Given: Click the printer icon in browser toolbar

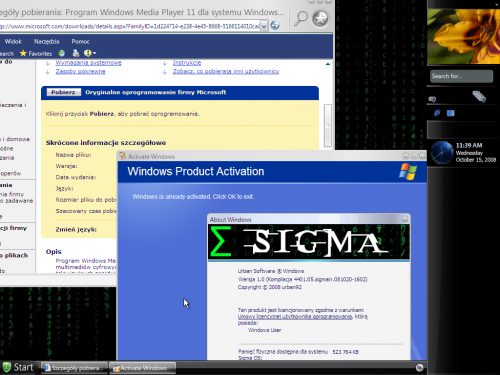Looking at the screenshot, I should [76, 53].
